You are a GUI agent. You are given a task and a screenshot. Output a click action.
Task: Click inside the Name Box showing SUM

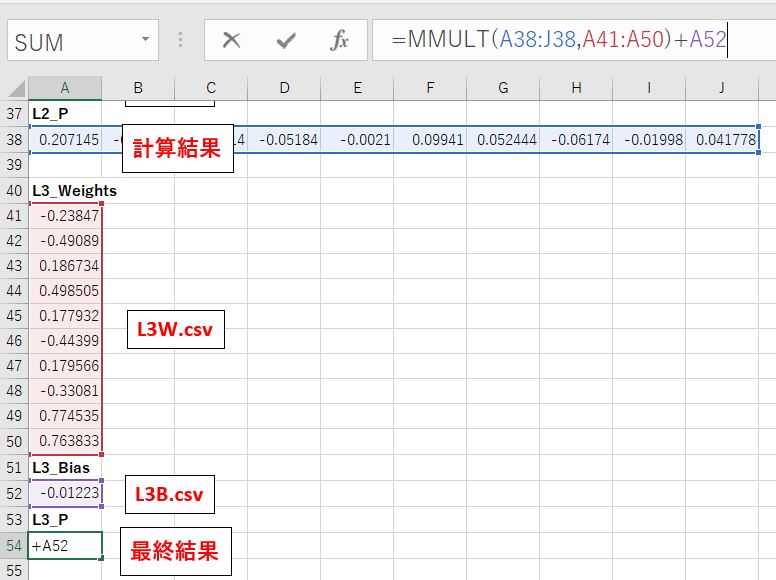click(70, 42)
